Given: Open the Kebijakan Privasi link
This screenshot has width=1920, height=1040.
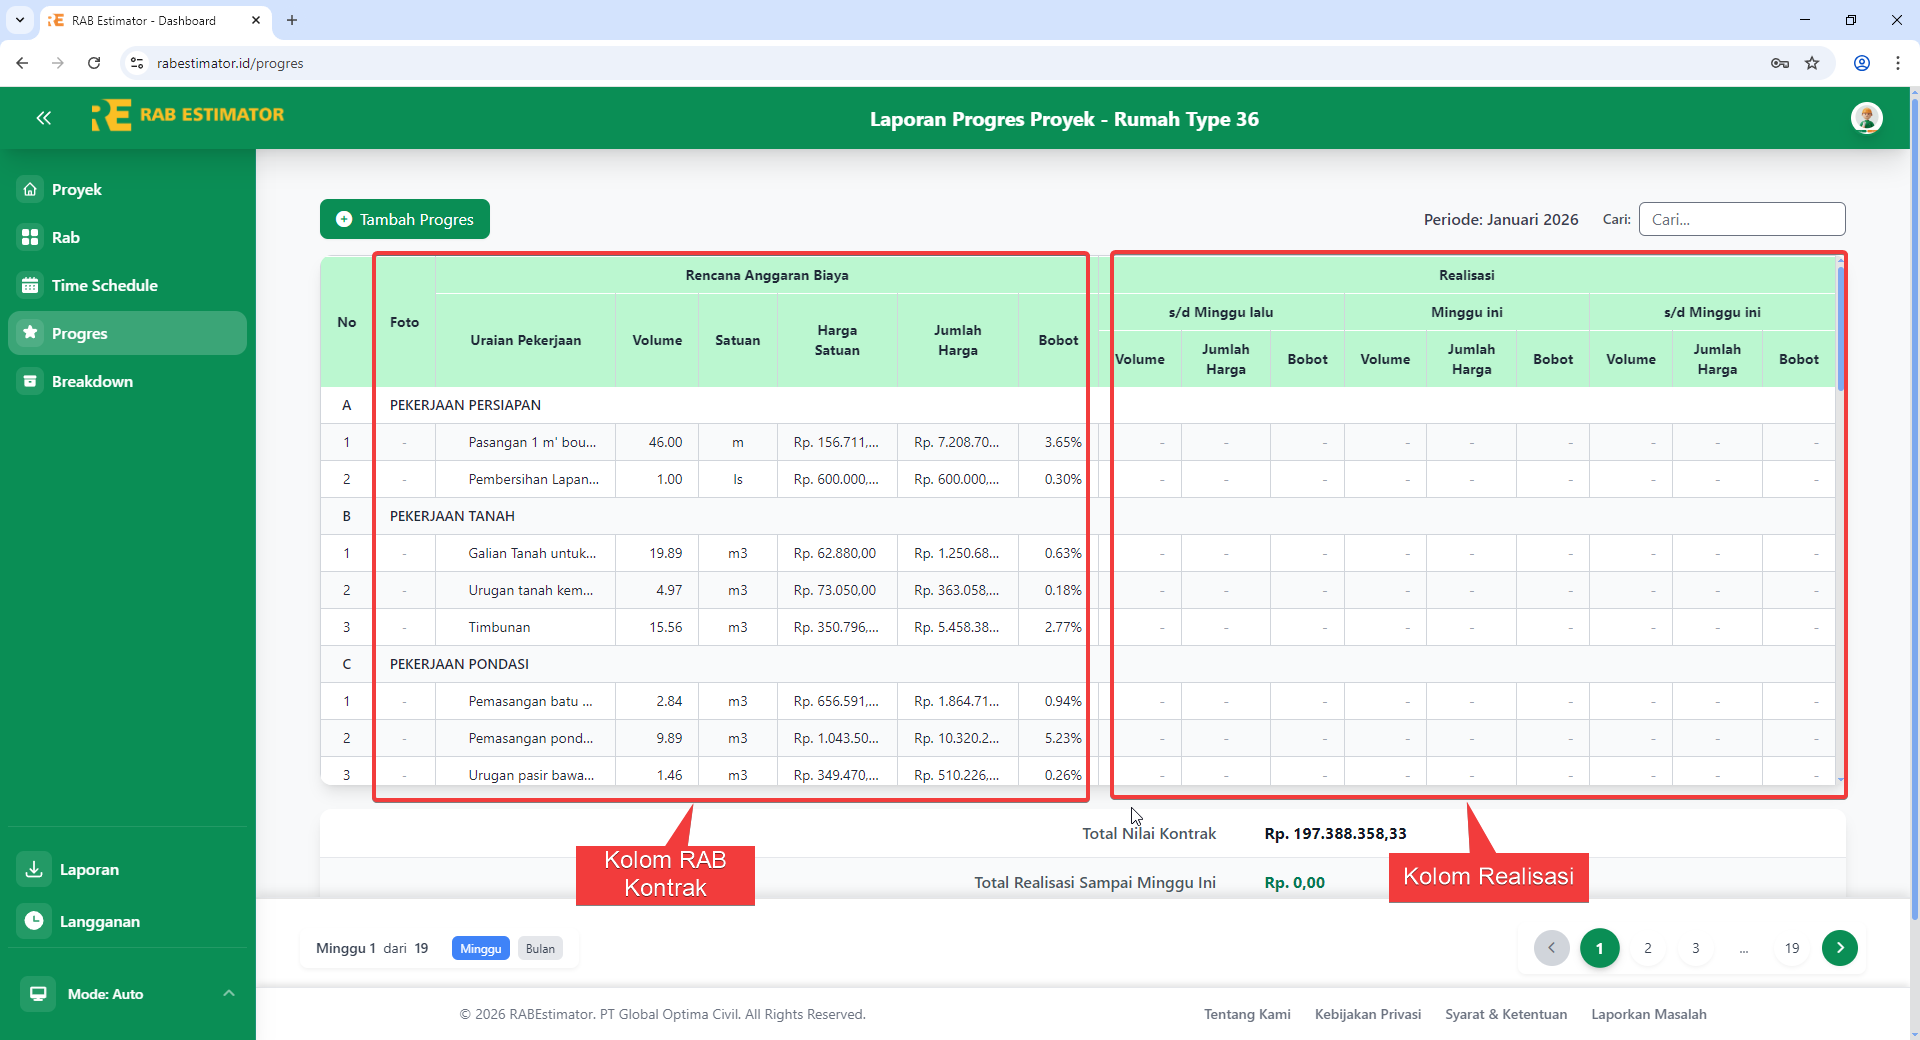Looking at the screenshot, I should coord(1367,1014).
